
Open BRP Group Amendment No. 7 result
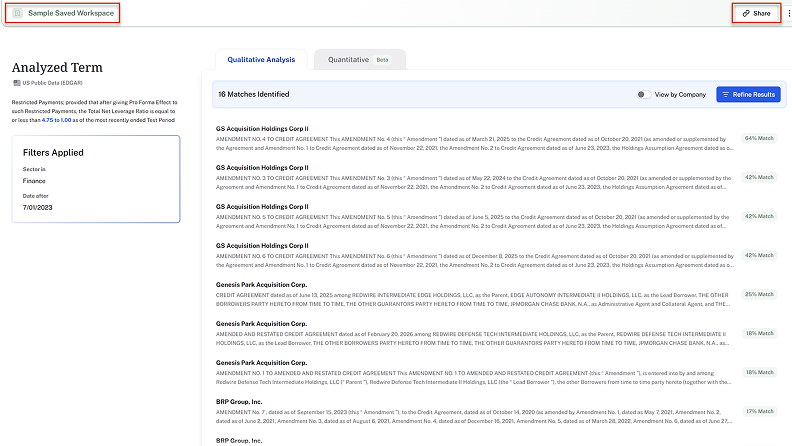pos(475,411)
